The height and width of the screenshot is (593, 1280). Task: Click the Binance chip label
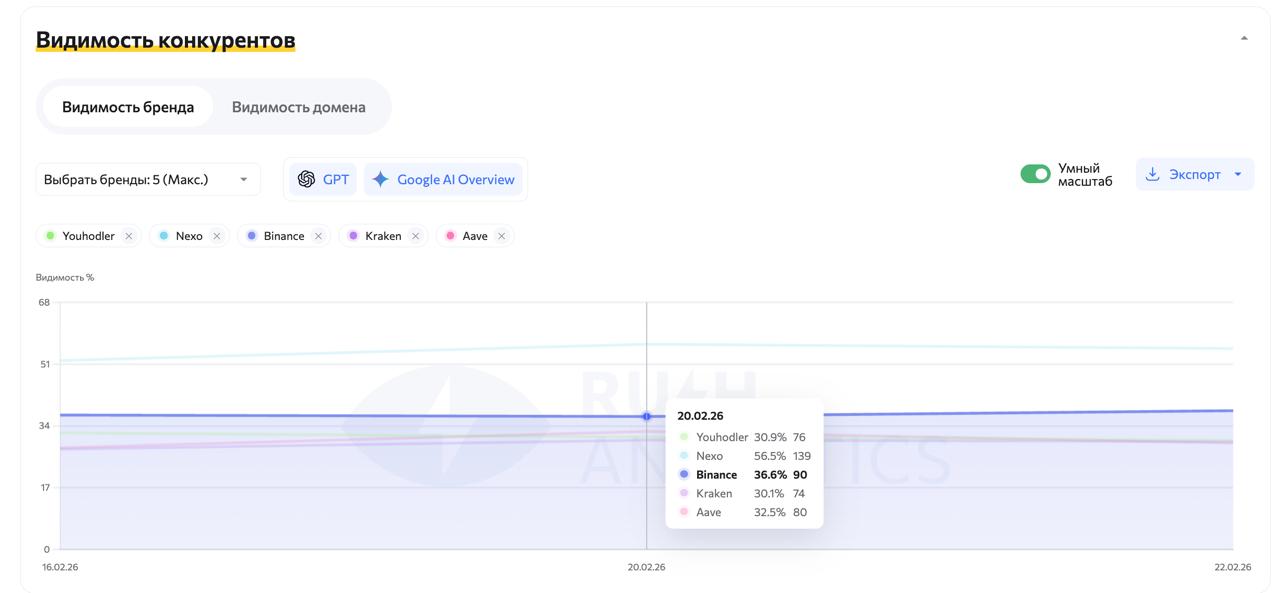[x=284, y=236]
